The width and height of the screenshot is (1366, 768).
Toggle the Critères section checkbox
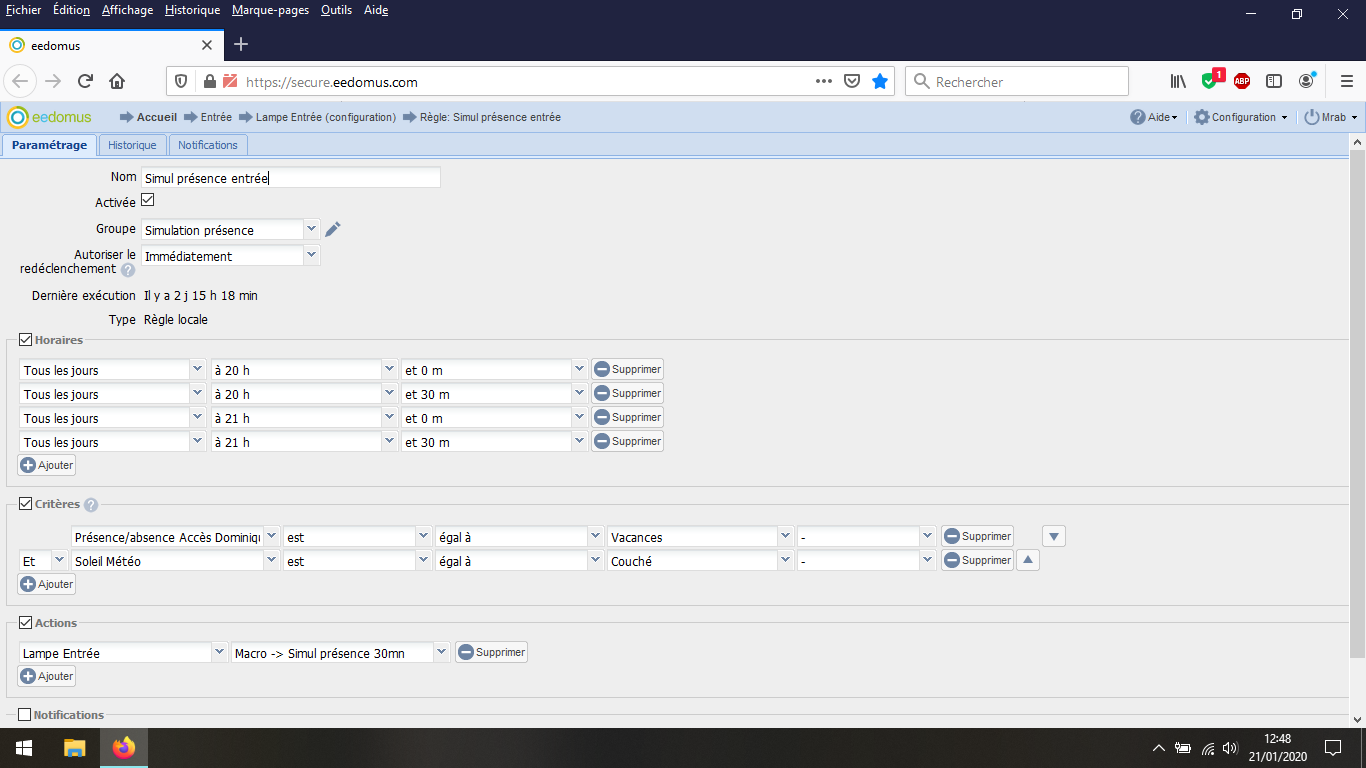[x=26, y=504]
